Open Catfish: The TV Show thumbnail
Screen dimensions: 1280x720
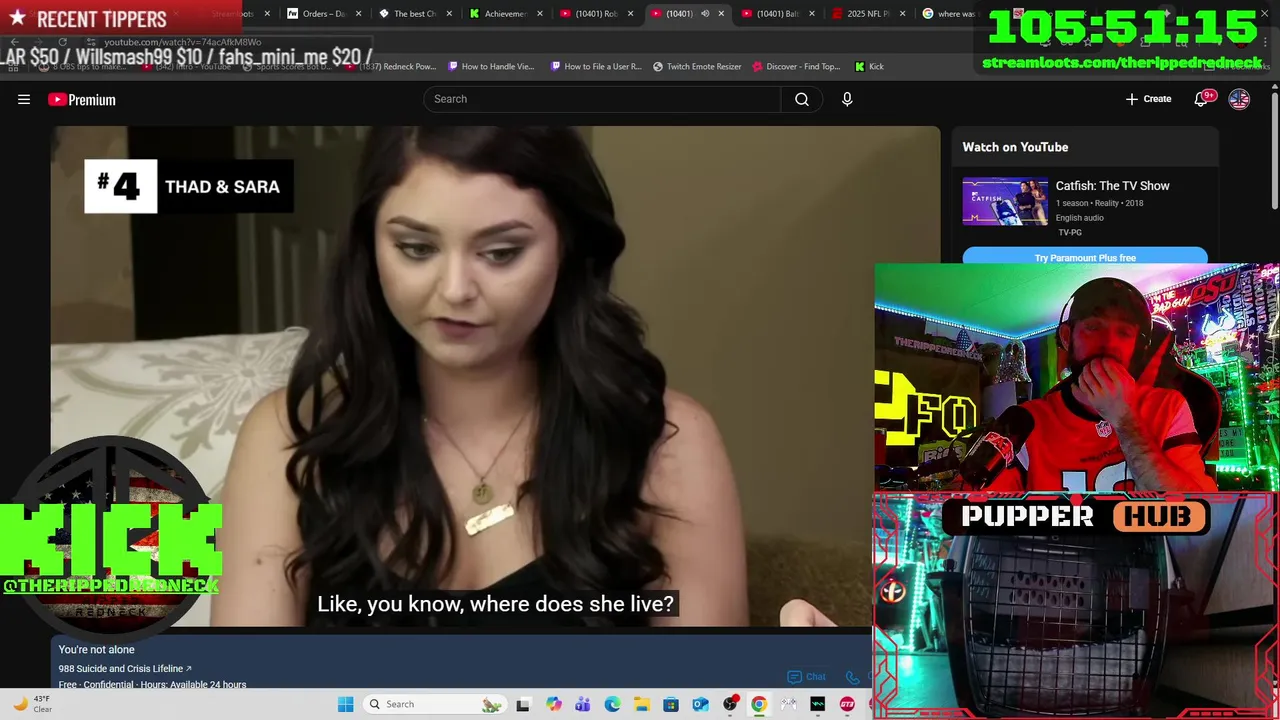1005,202
